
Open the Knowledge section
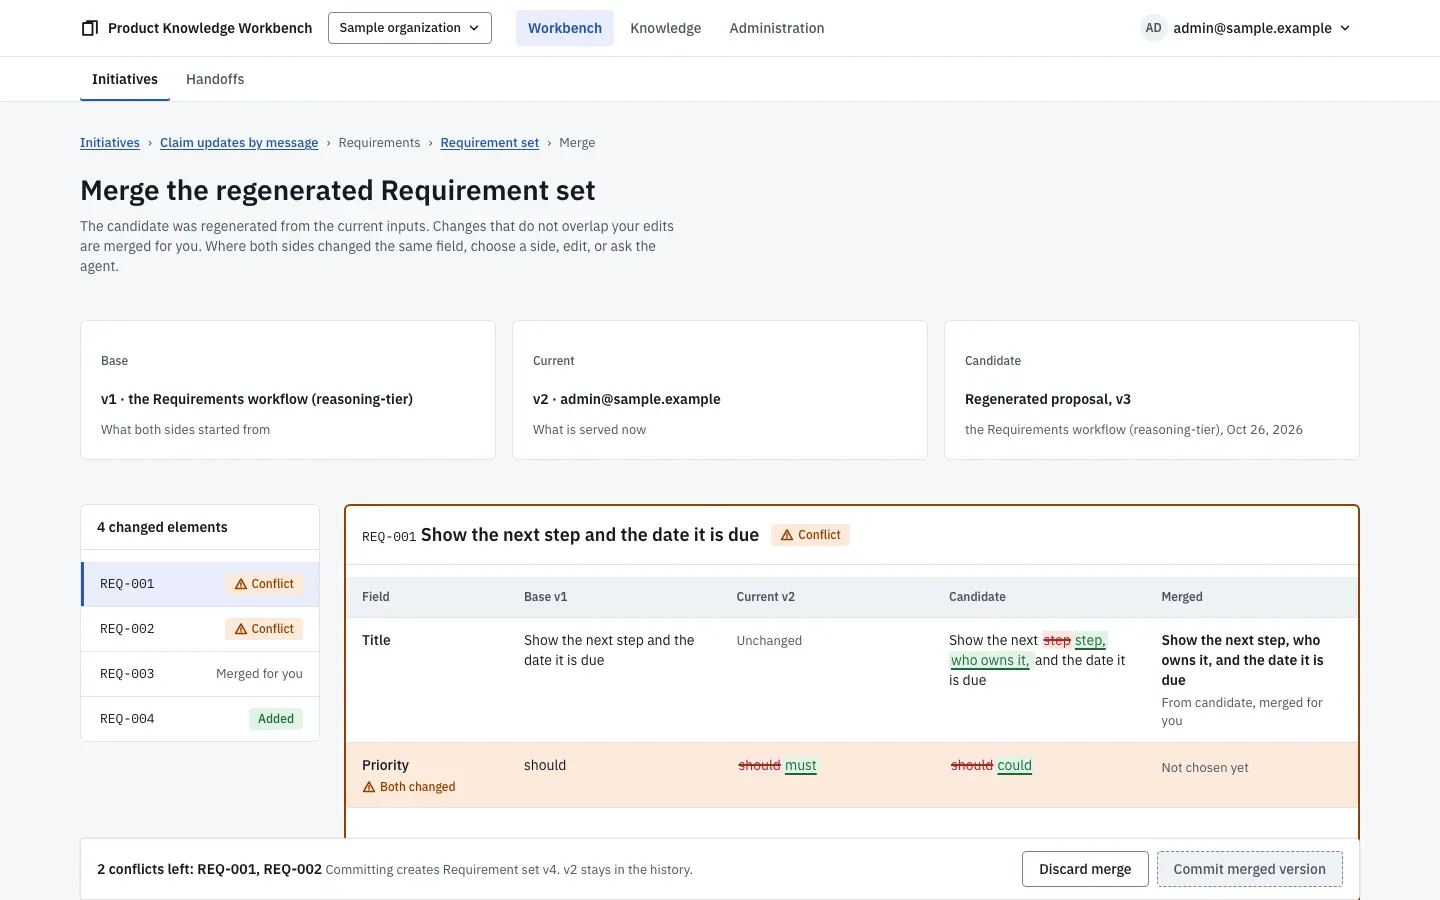[x=666, y=28]
